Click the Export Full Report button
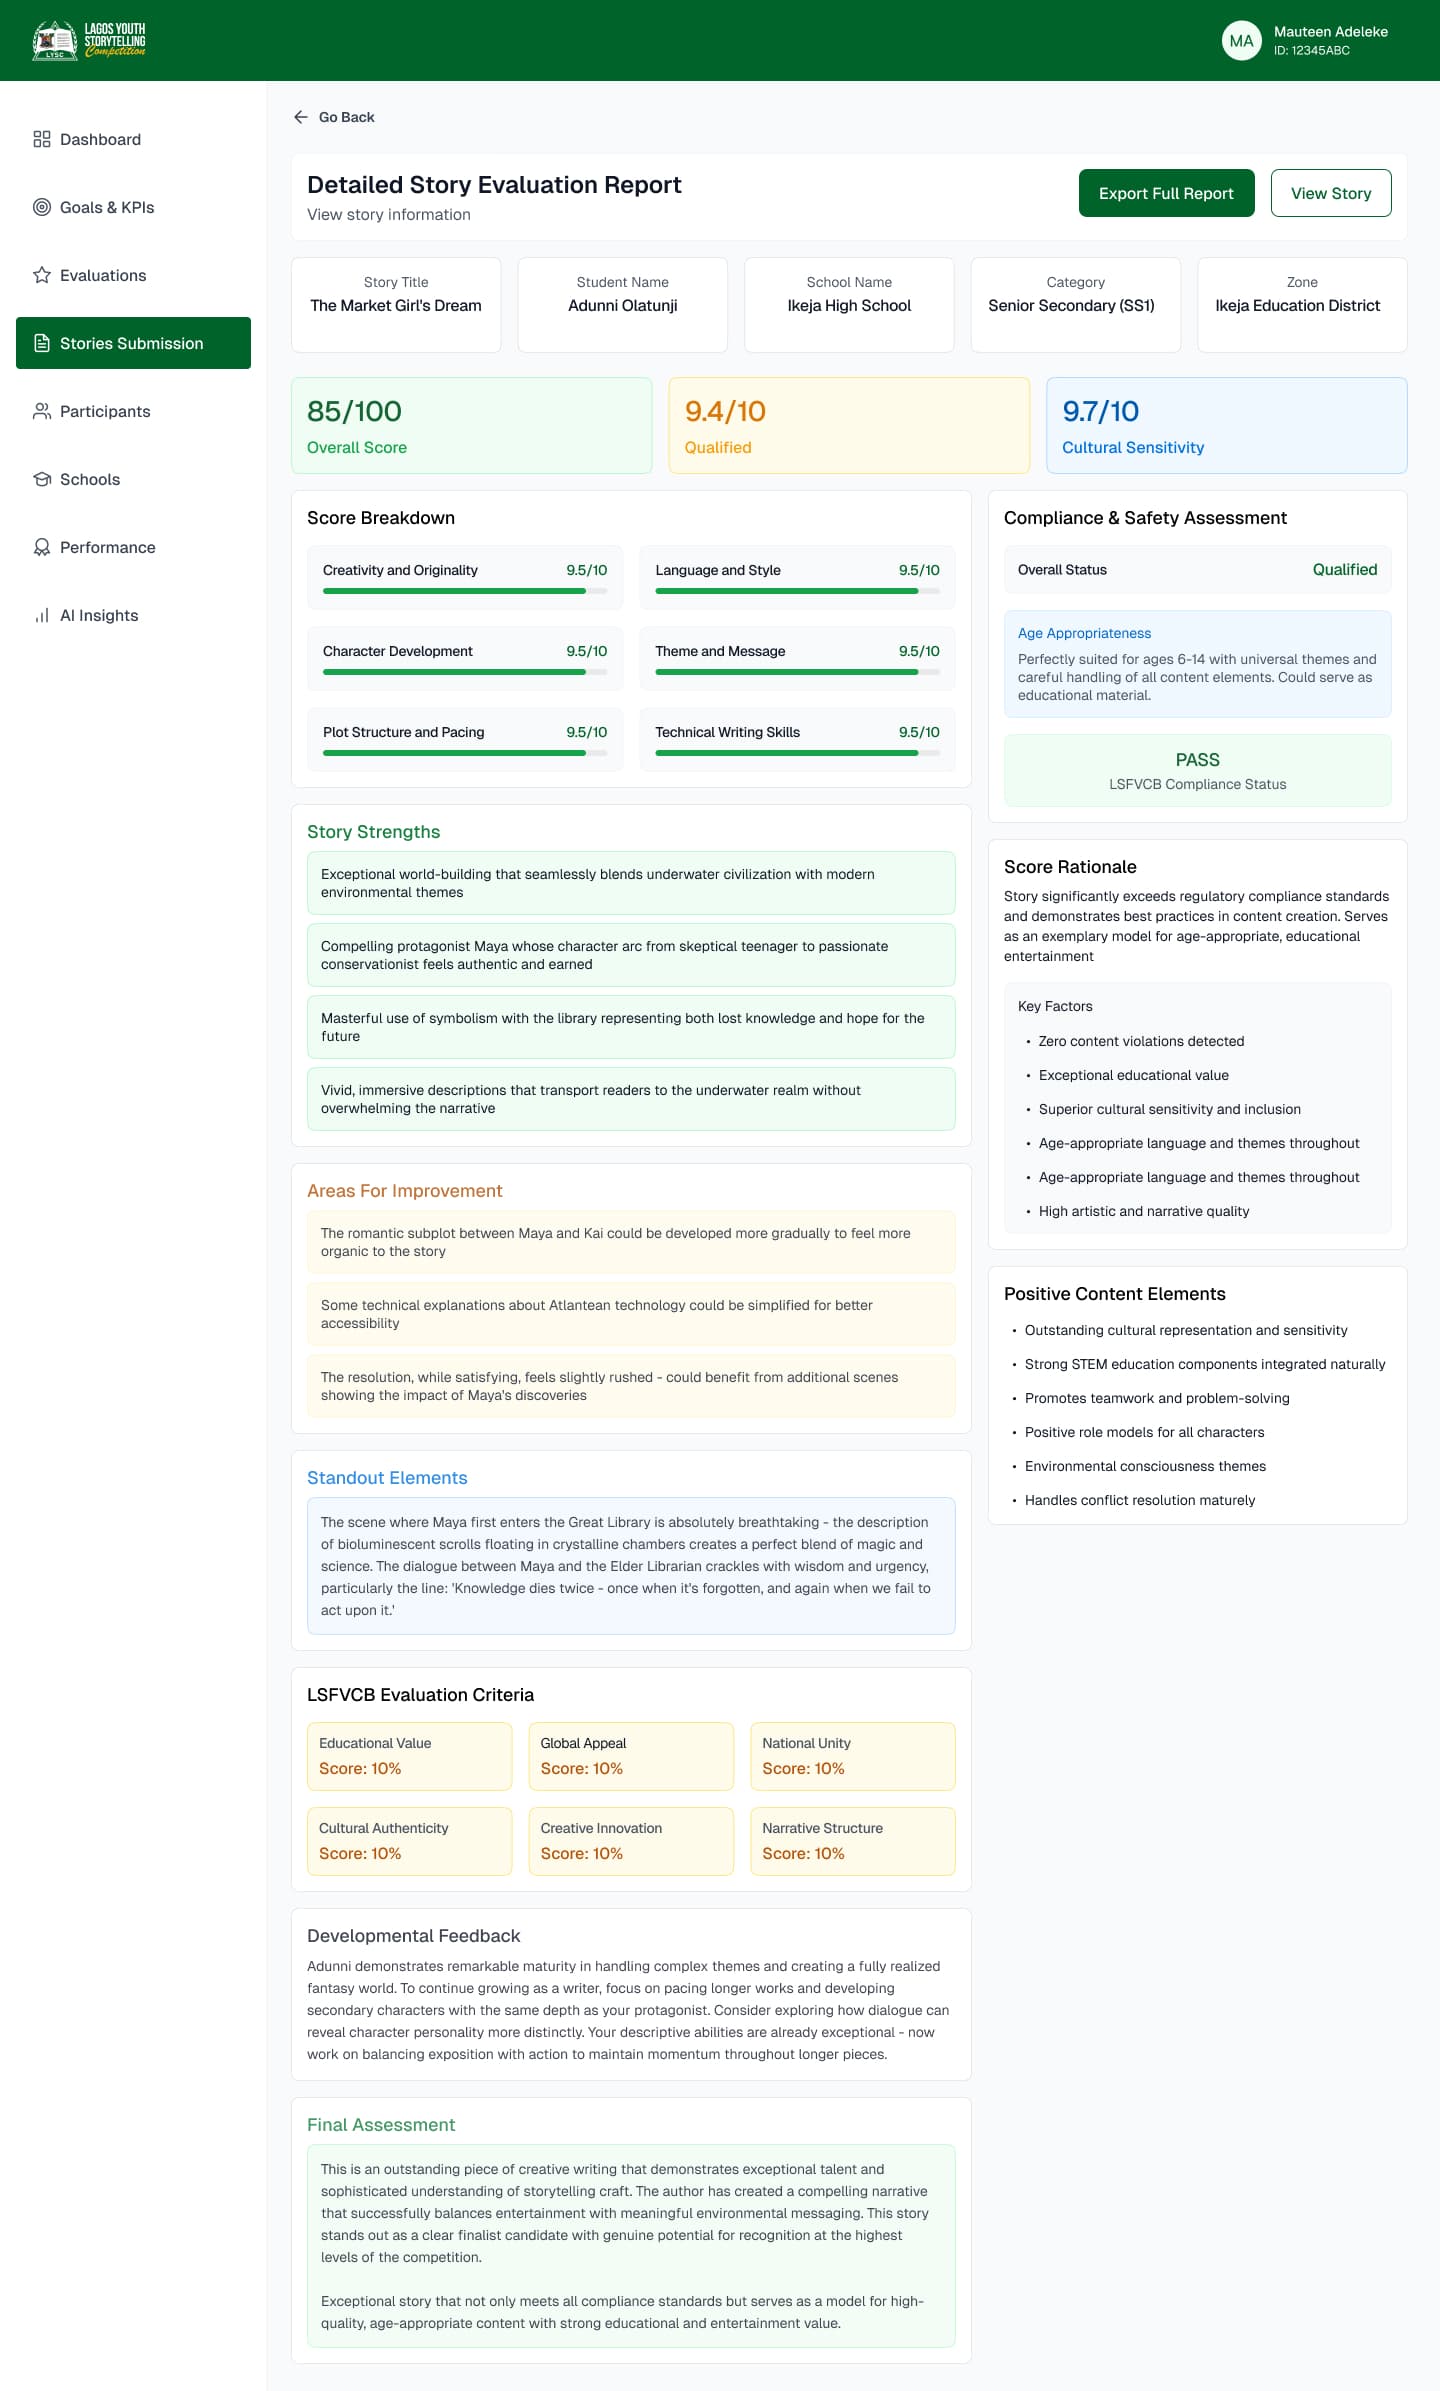This screenshot has height=2391, width=1440. click(1166, 193)
